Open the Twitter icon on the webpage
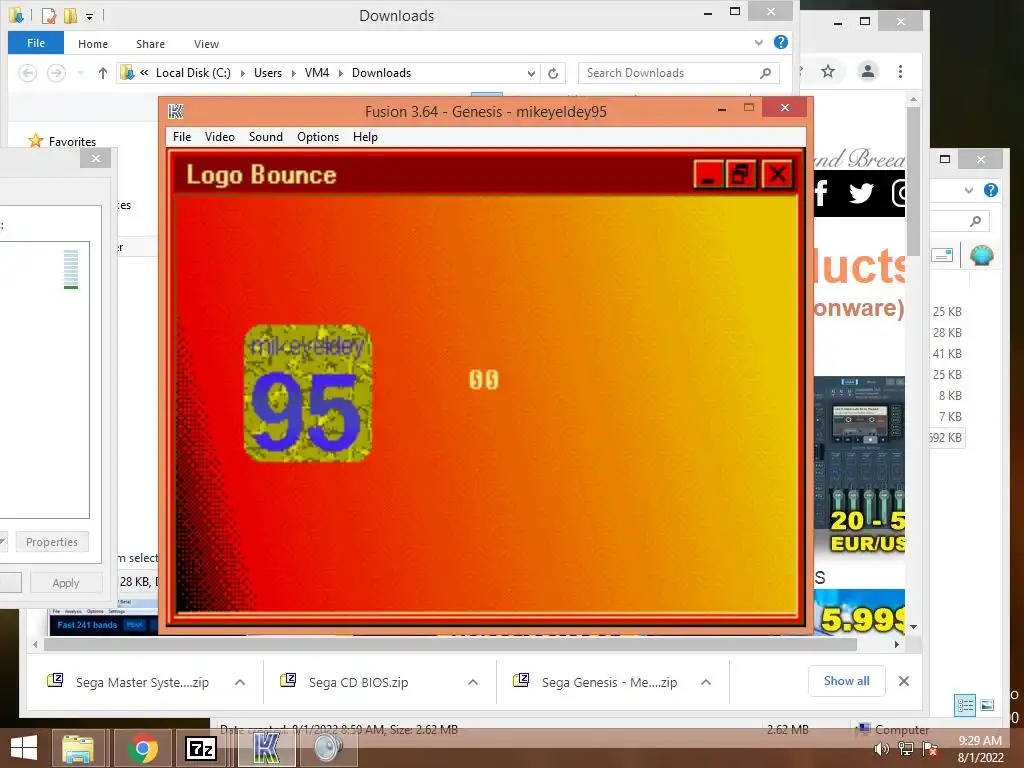The width and height of the screenshot is (1024, 768). point(861,193)
